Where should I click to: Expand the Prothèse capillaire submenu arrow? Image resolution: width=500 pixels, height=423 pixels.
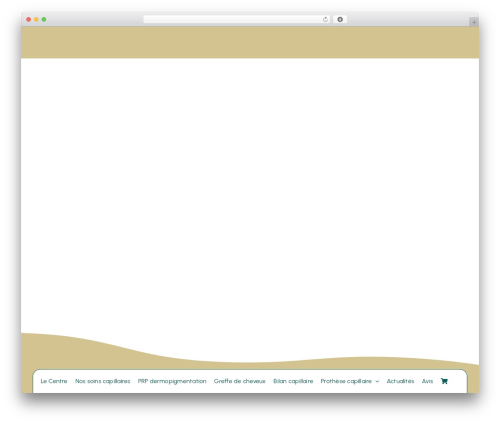click(x=377, y=381)
